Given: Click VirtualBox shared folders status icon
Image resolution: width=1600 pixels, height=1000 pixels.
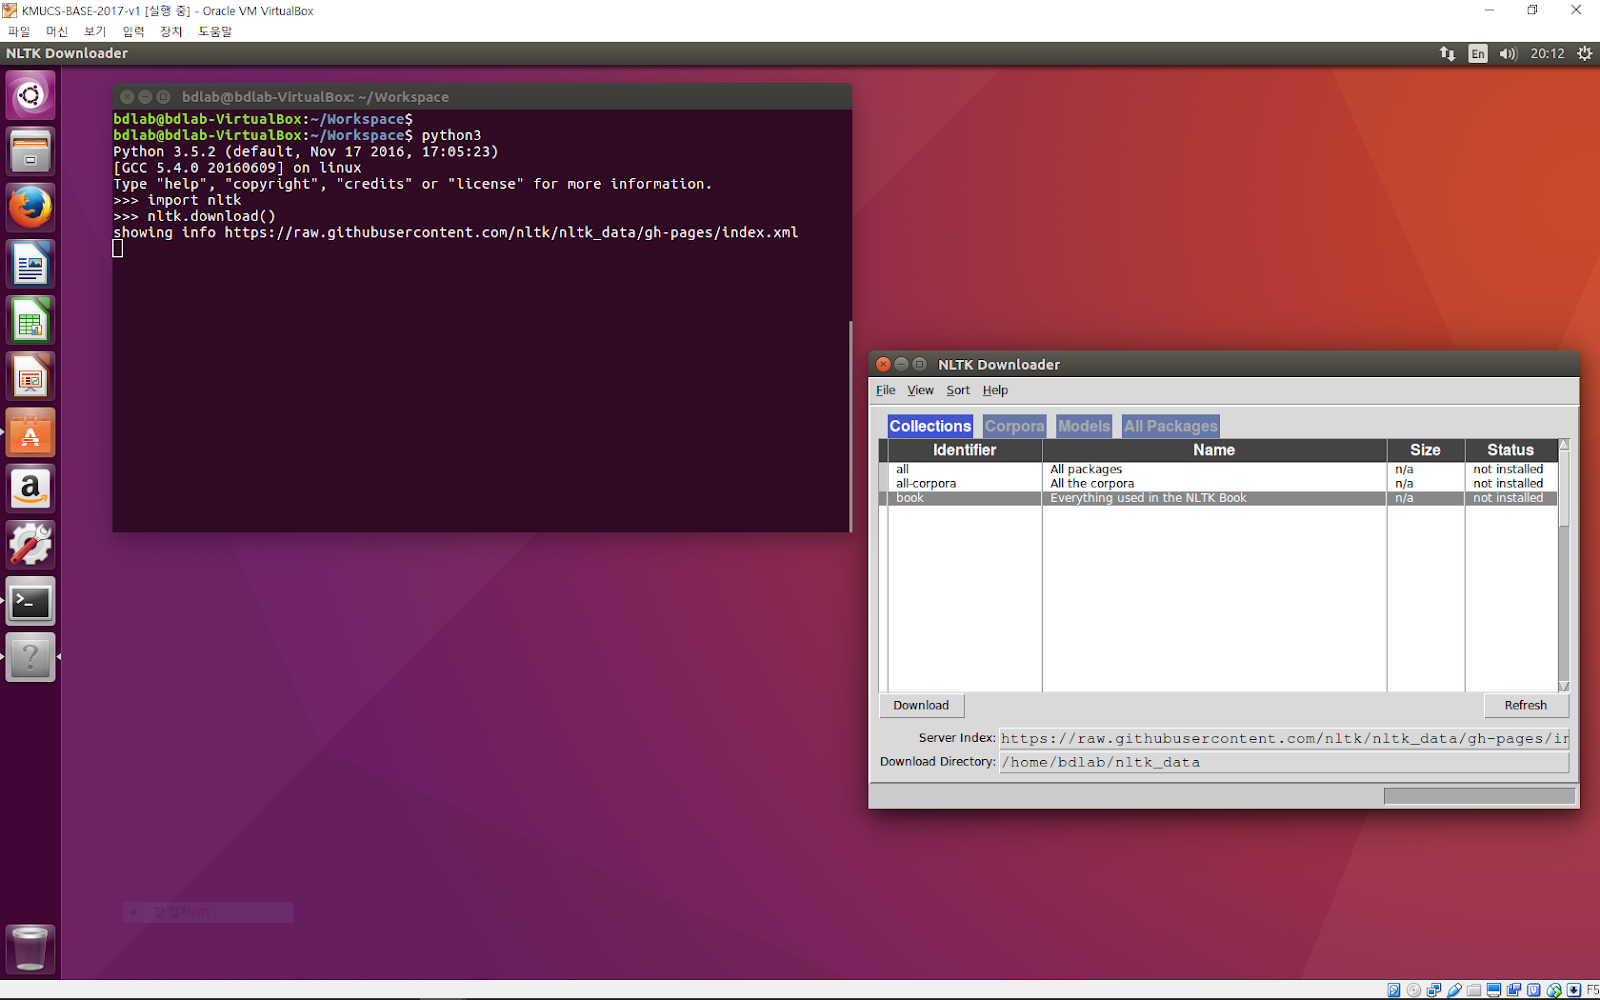Looking at the screenshot, I should 1474,990.
